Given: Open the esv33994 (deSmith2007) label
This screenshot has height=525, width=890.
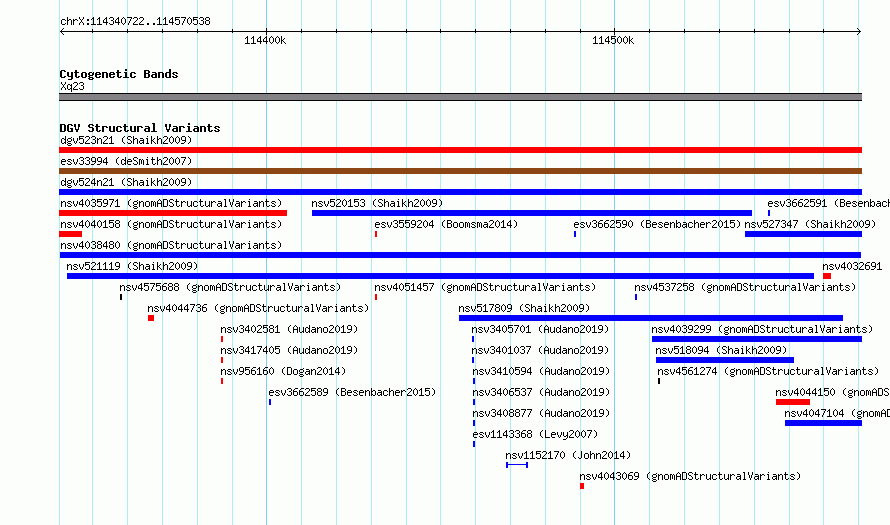Looking at the screenshot, I should 126,161.
